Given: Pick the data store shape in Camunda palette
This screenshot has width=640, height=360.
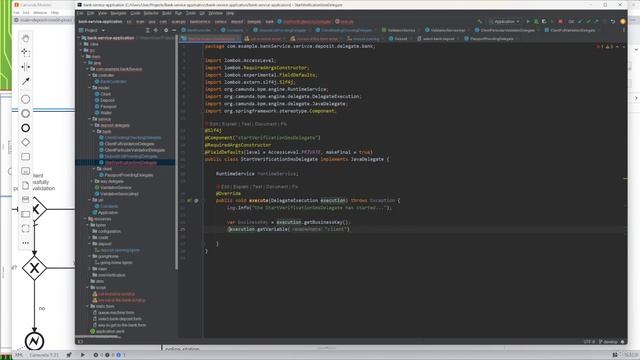Looking at the screenshot, I should 25,200.
